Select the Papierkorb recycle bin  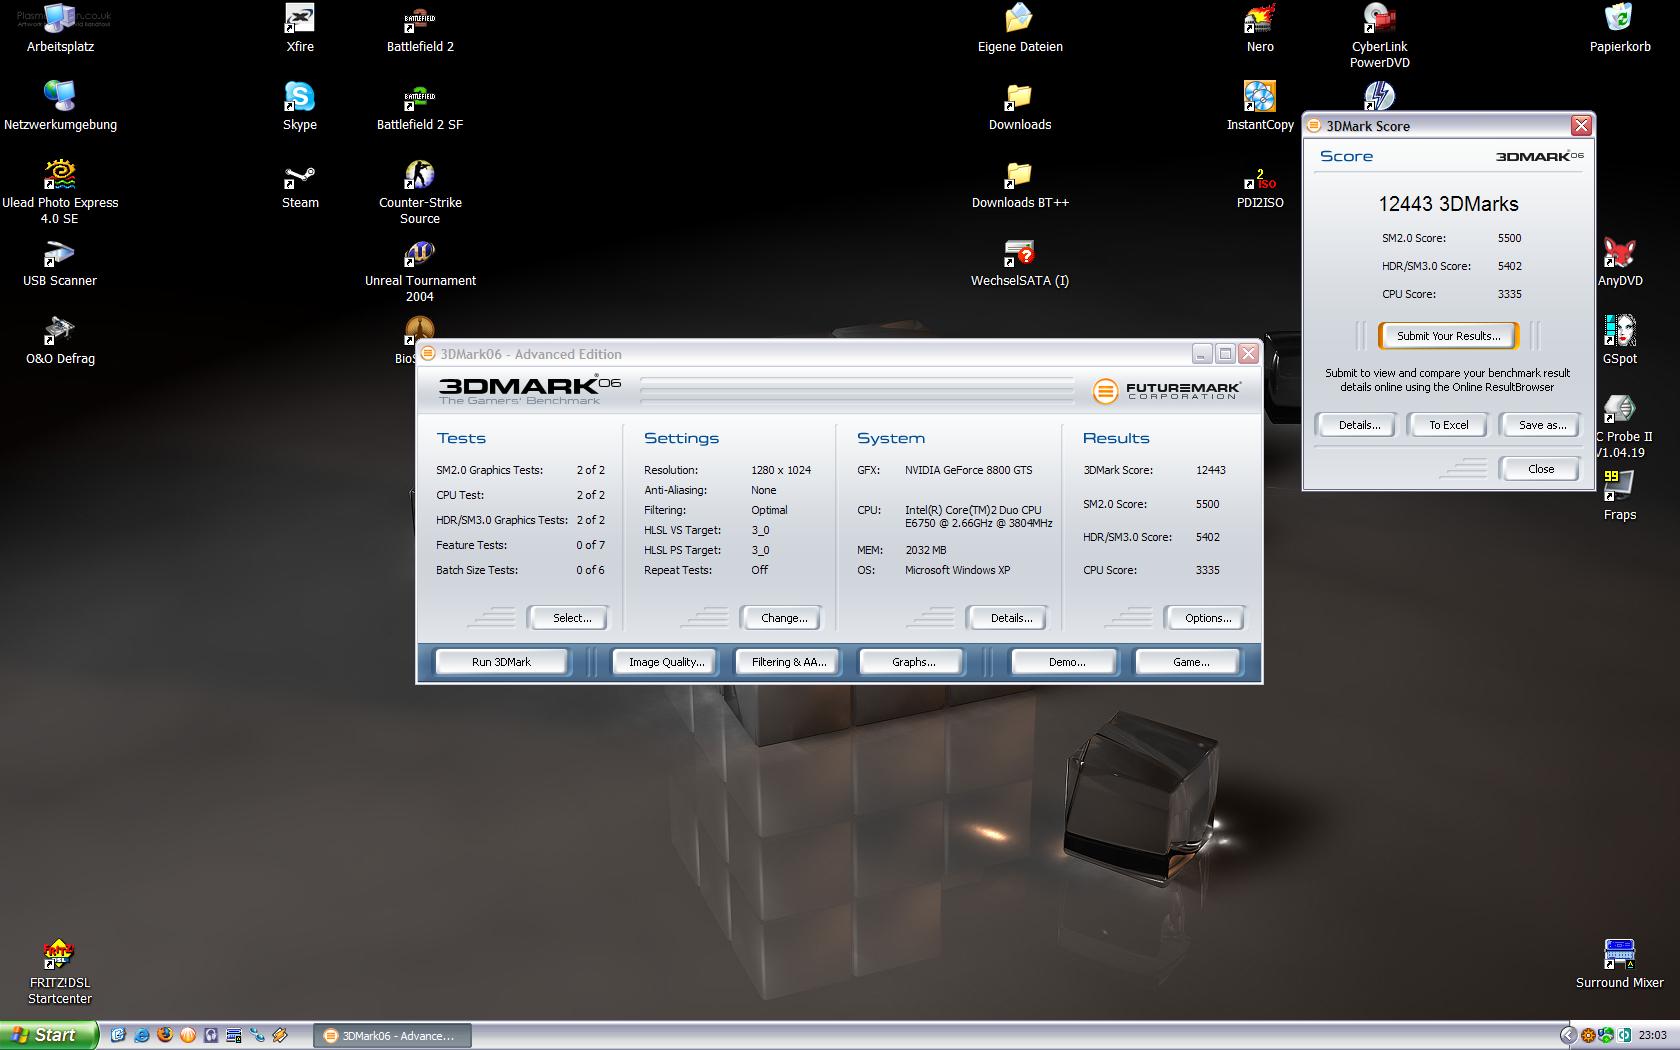click(x=1620, y=28)
